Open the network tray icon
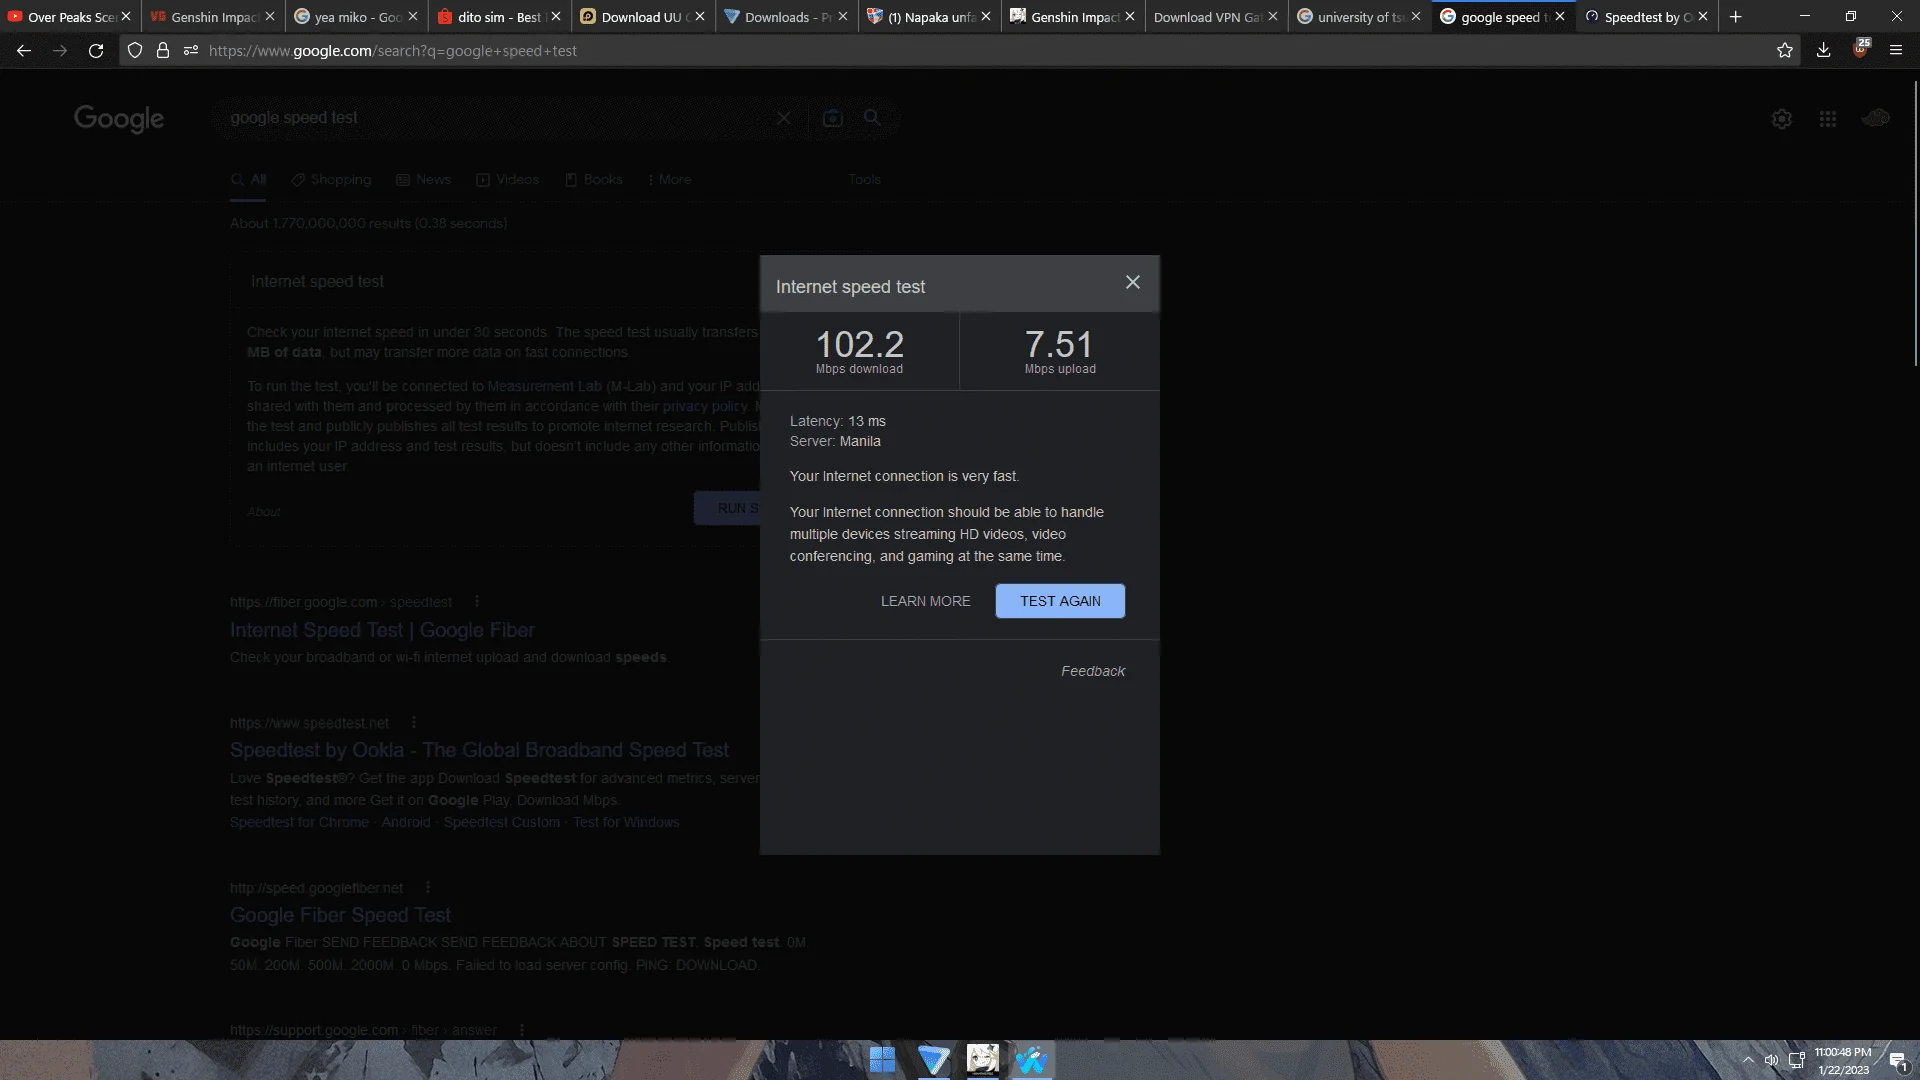This screenshot has width=1920, height=1080. pos(1797,1061)
